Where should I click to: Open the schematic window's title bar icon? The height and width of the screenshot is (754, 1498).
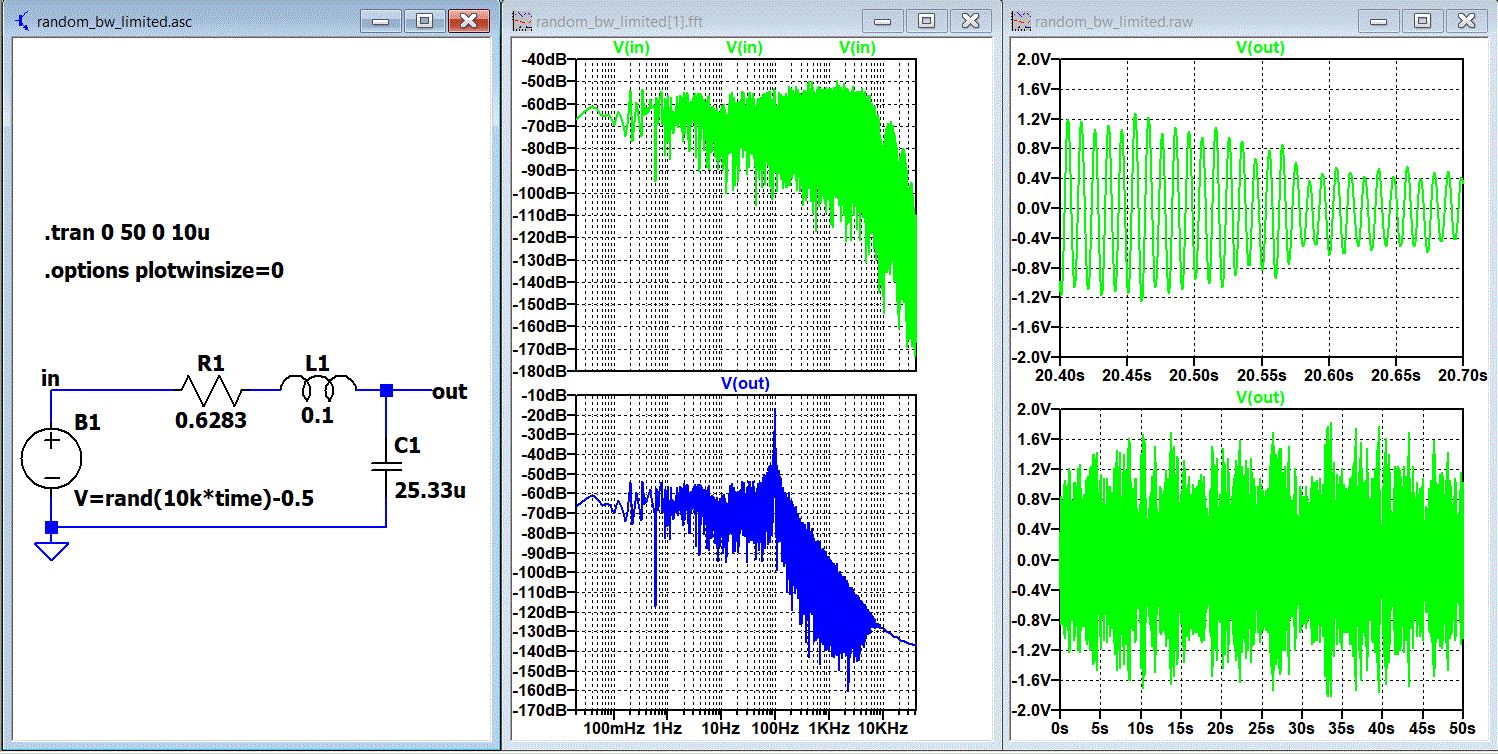23,22
